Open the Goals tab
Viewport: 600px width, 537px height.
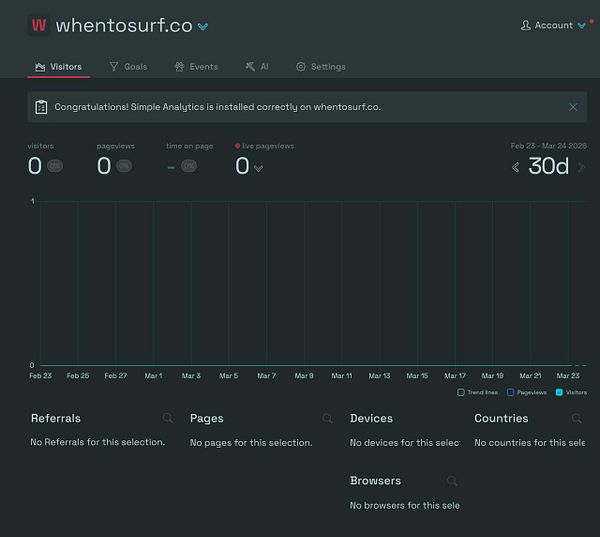128,67
